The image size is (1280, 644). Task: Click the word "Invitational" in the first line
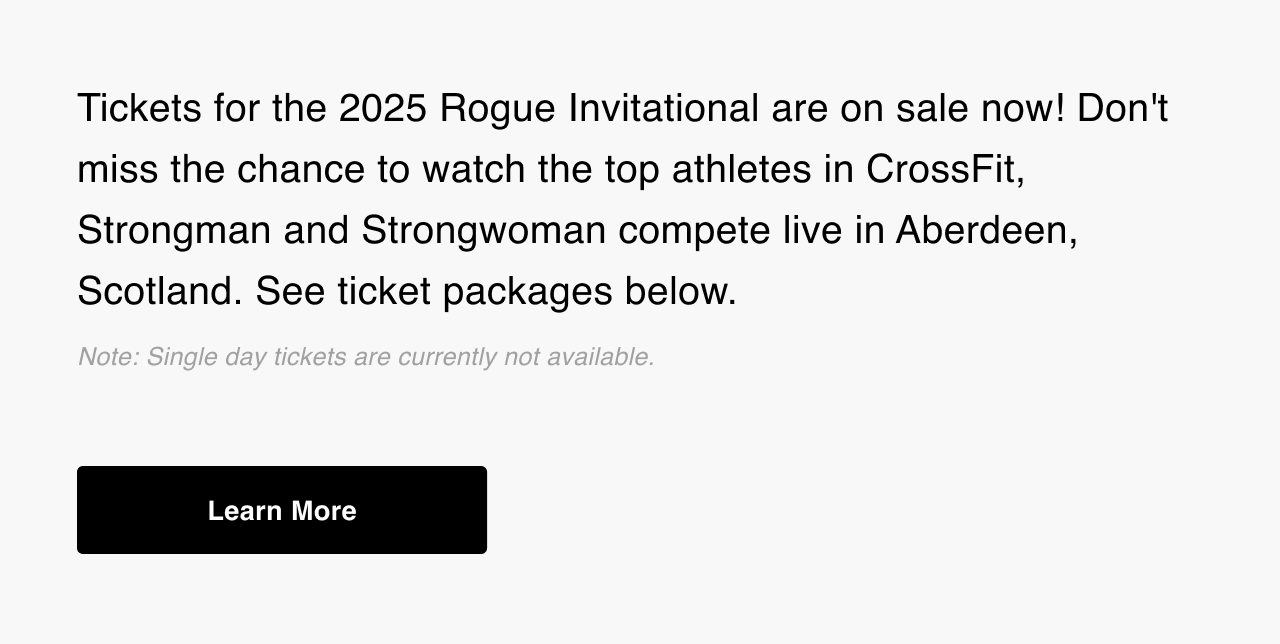(664, 108)
